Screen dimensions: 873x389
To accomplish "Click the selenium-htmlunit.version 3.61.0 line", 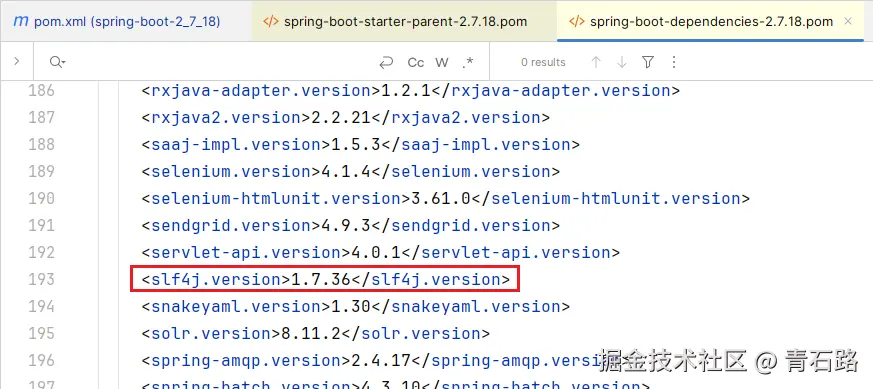I will 445,198.
